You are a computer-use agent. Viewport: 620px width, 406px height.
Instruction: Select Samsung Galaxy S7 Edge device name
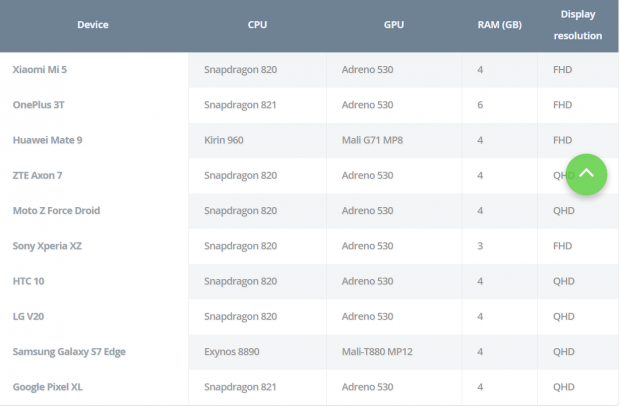point(69,352)
